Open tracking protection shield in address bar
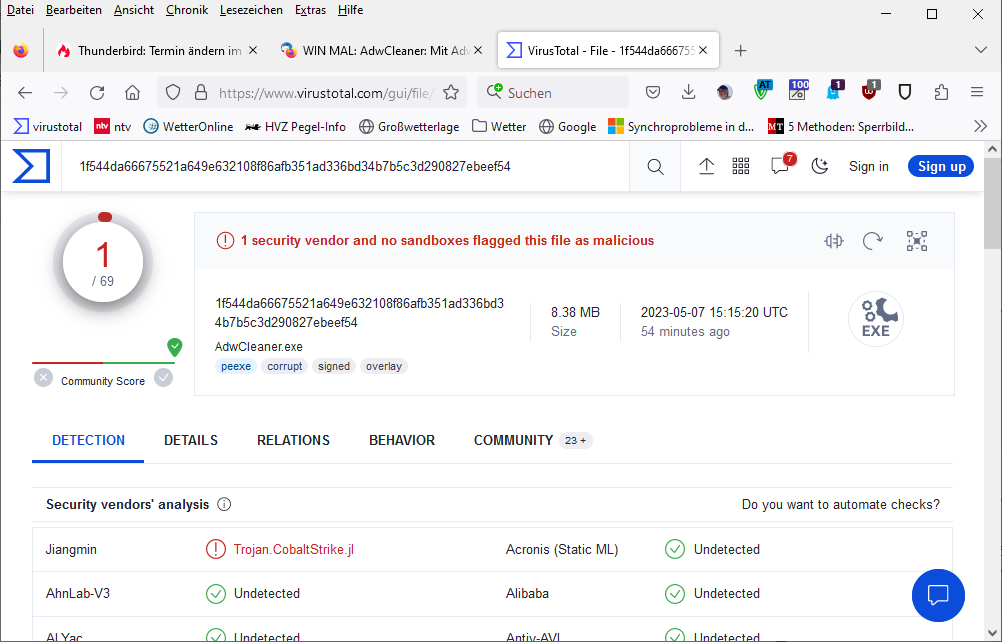Image resolution: width=1002 pixels, height=642 pixels. tap(173, 93)
